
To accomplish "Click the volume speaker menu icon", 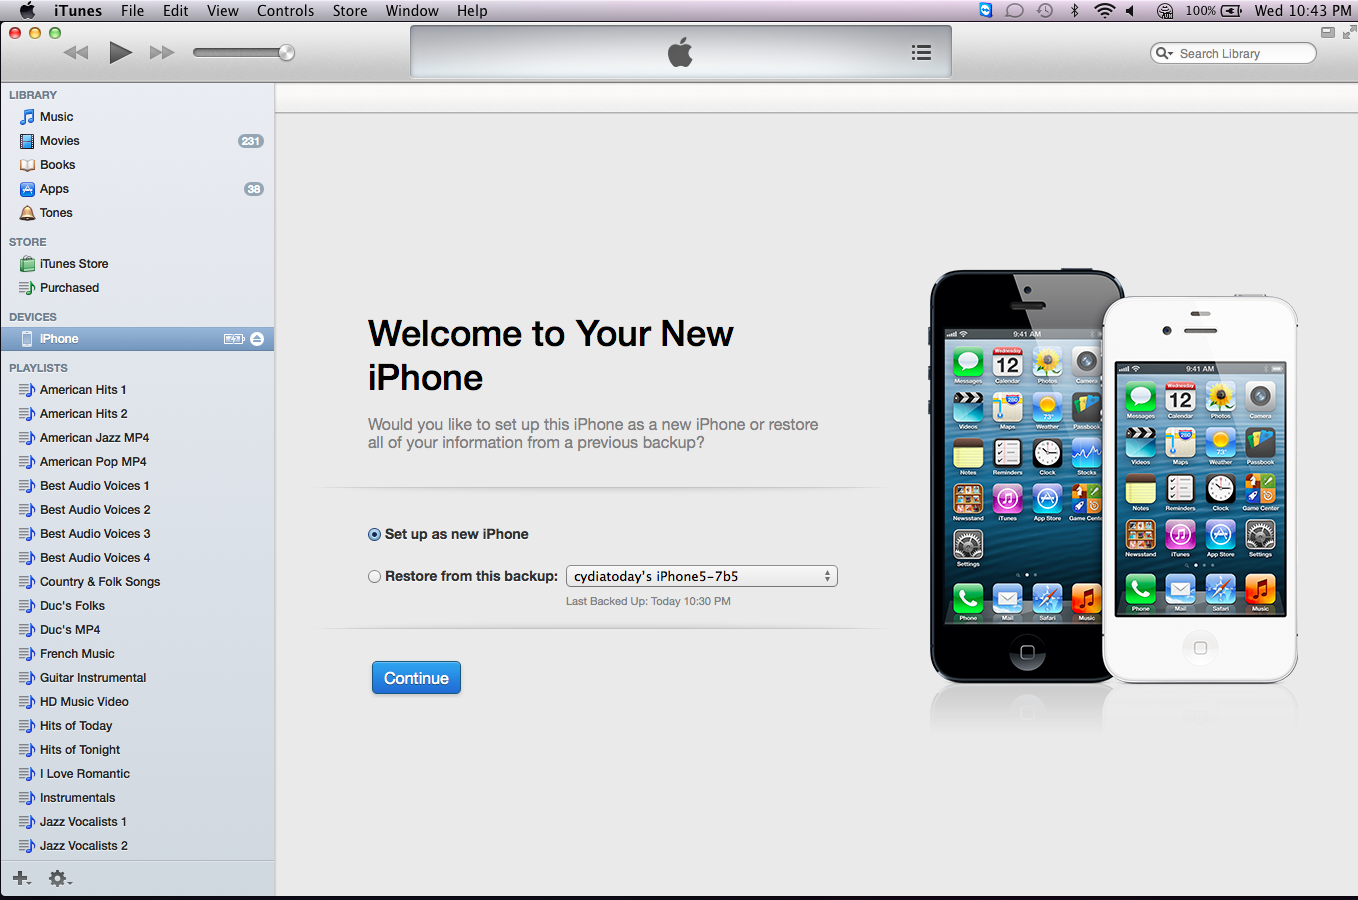I will [1131, 11].
